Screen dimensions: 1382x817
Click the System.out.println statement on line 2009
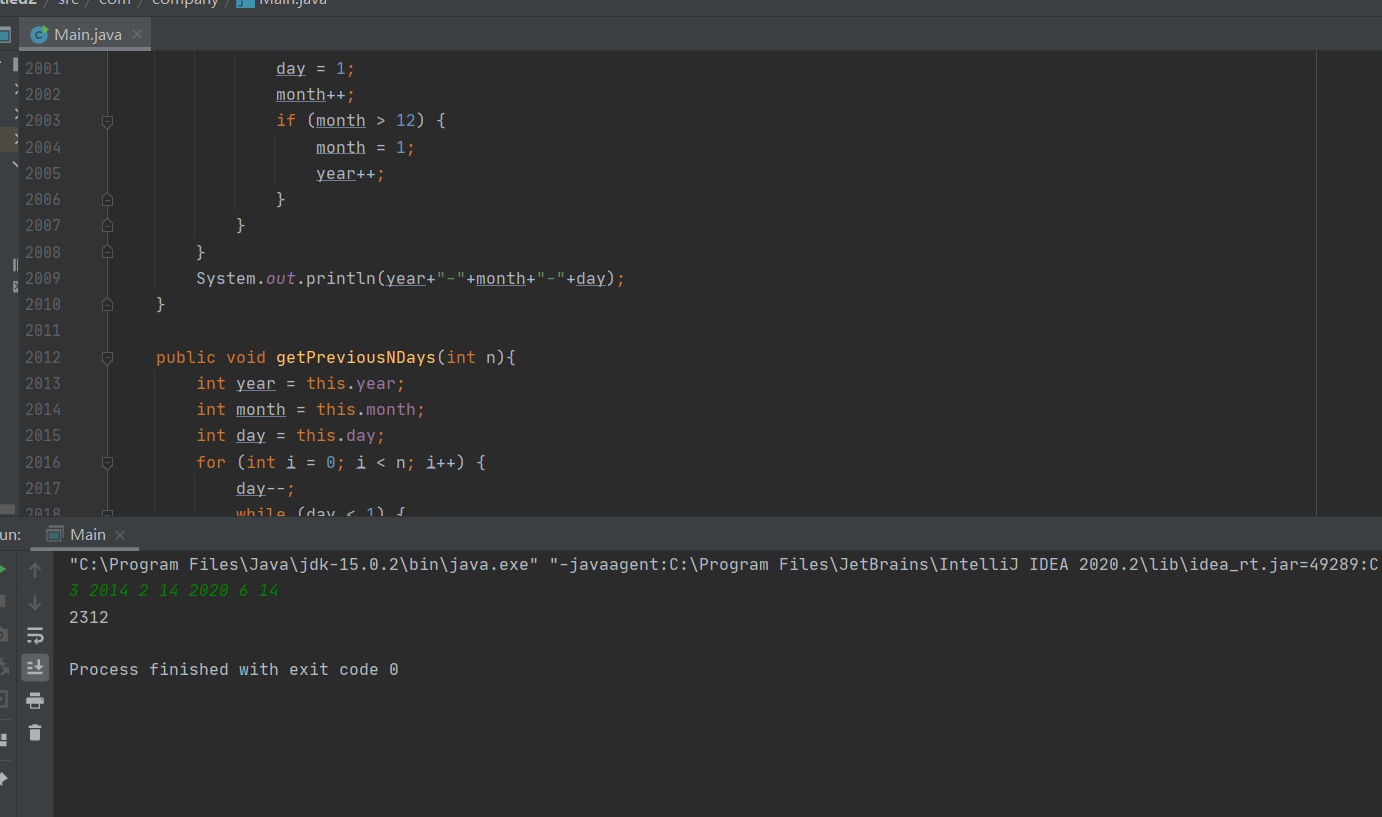(x=410, y=278)
